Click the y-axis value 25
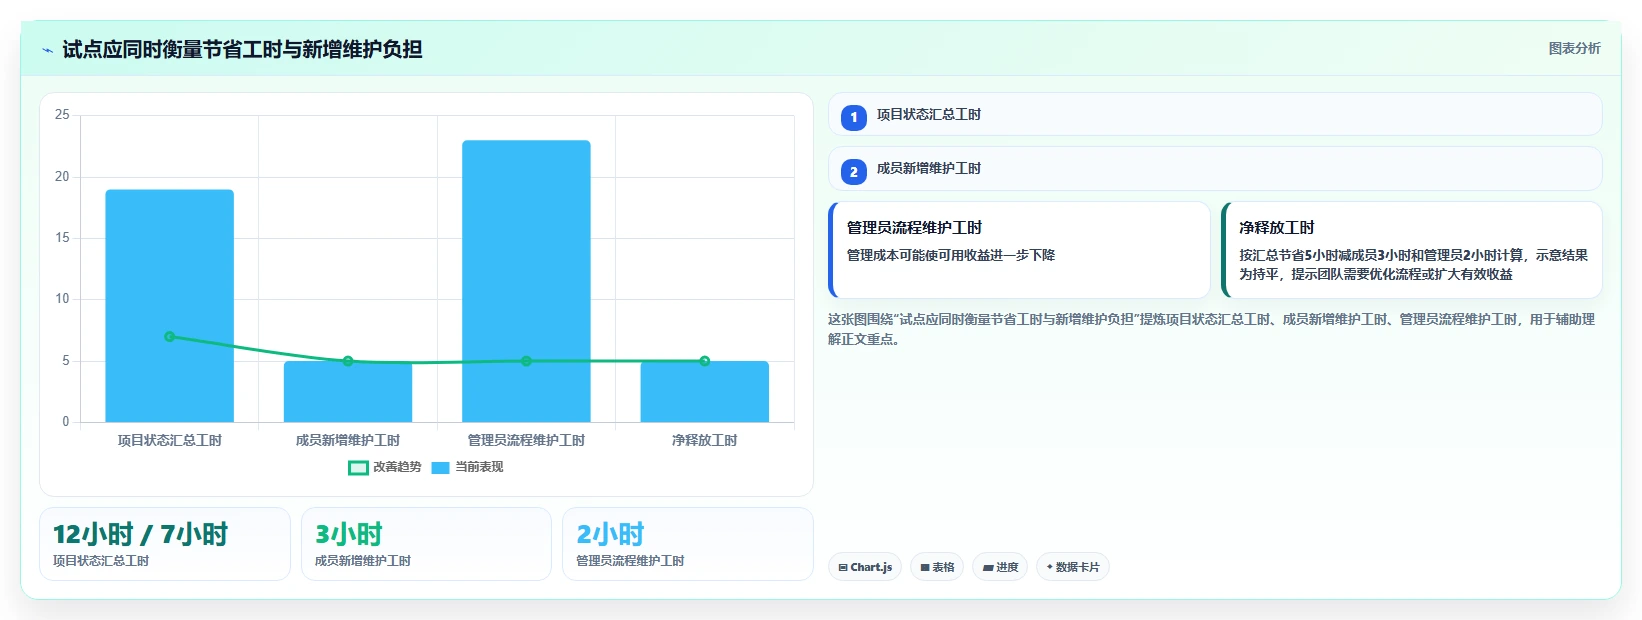This screenshot has width=1642, height=620. point(62,115)
